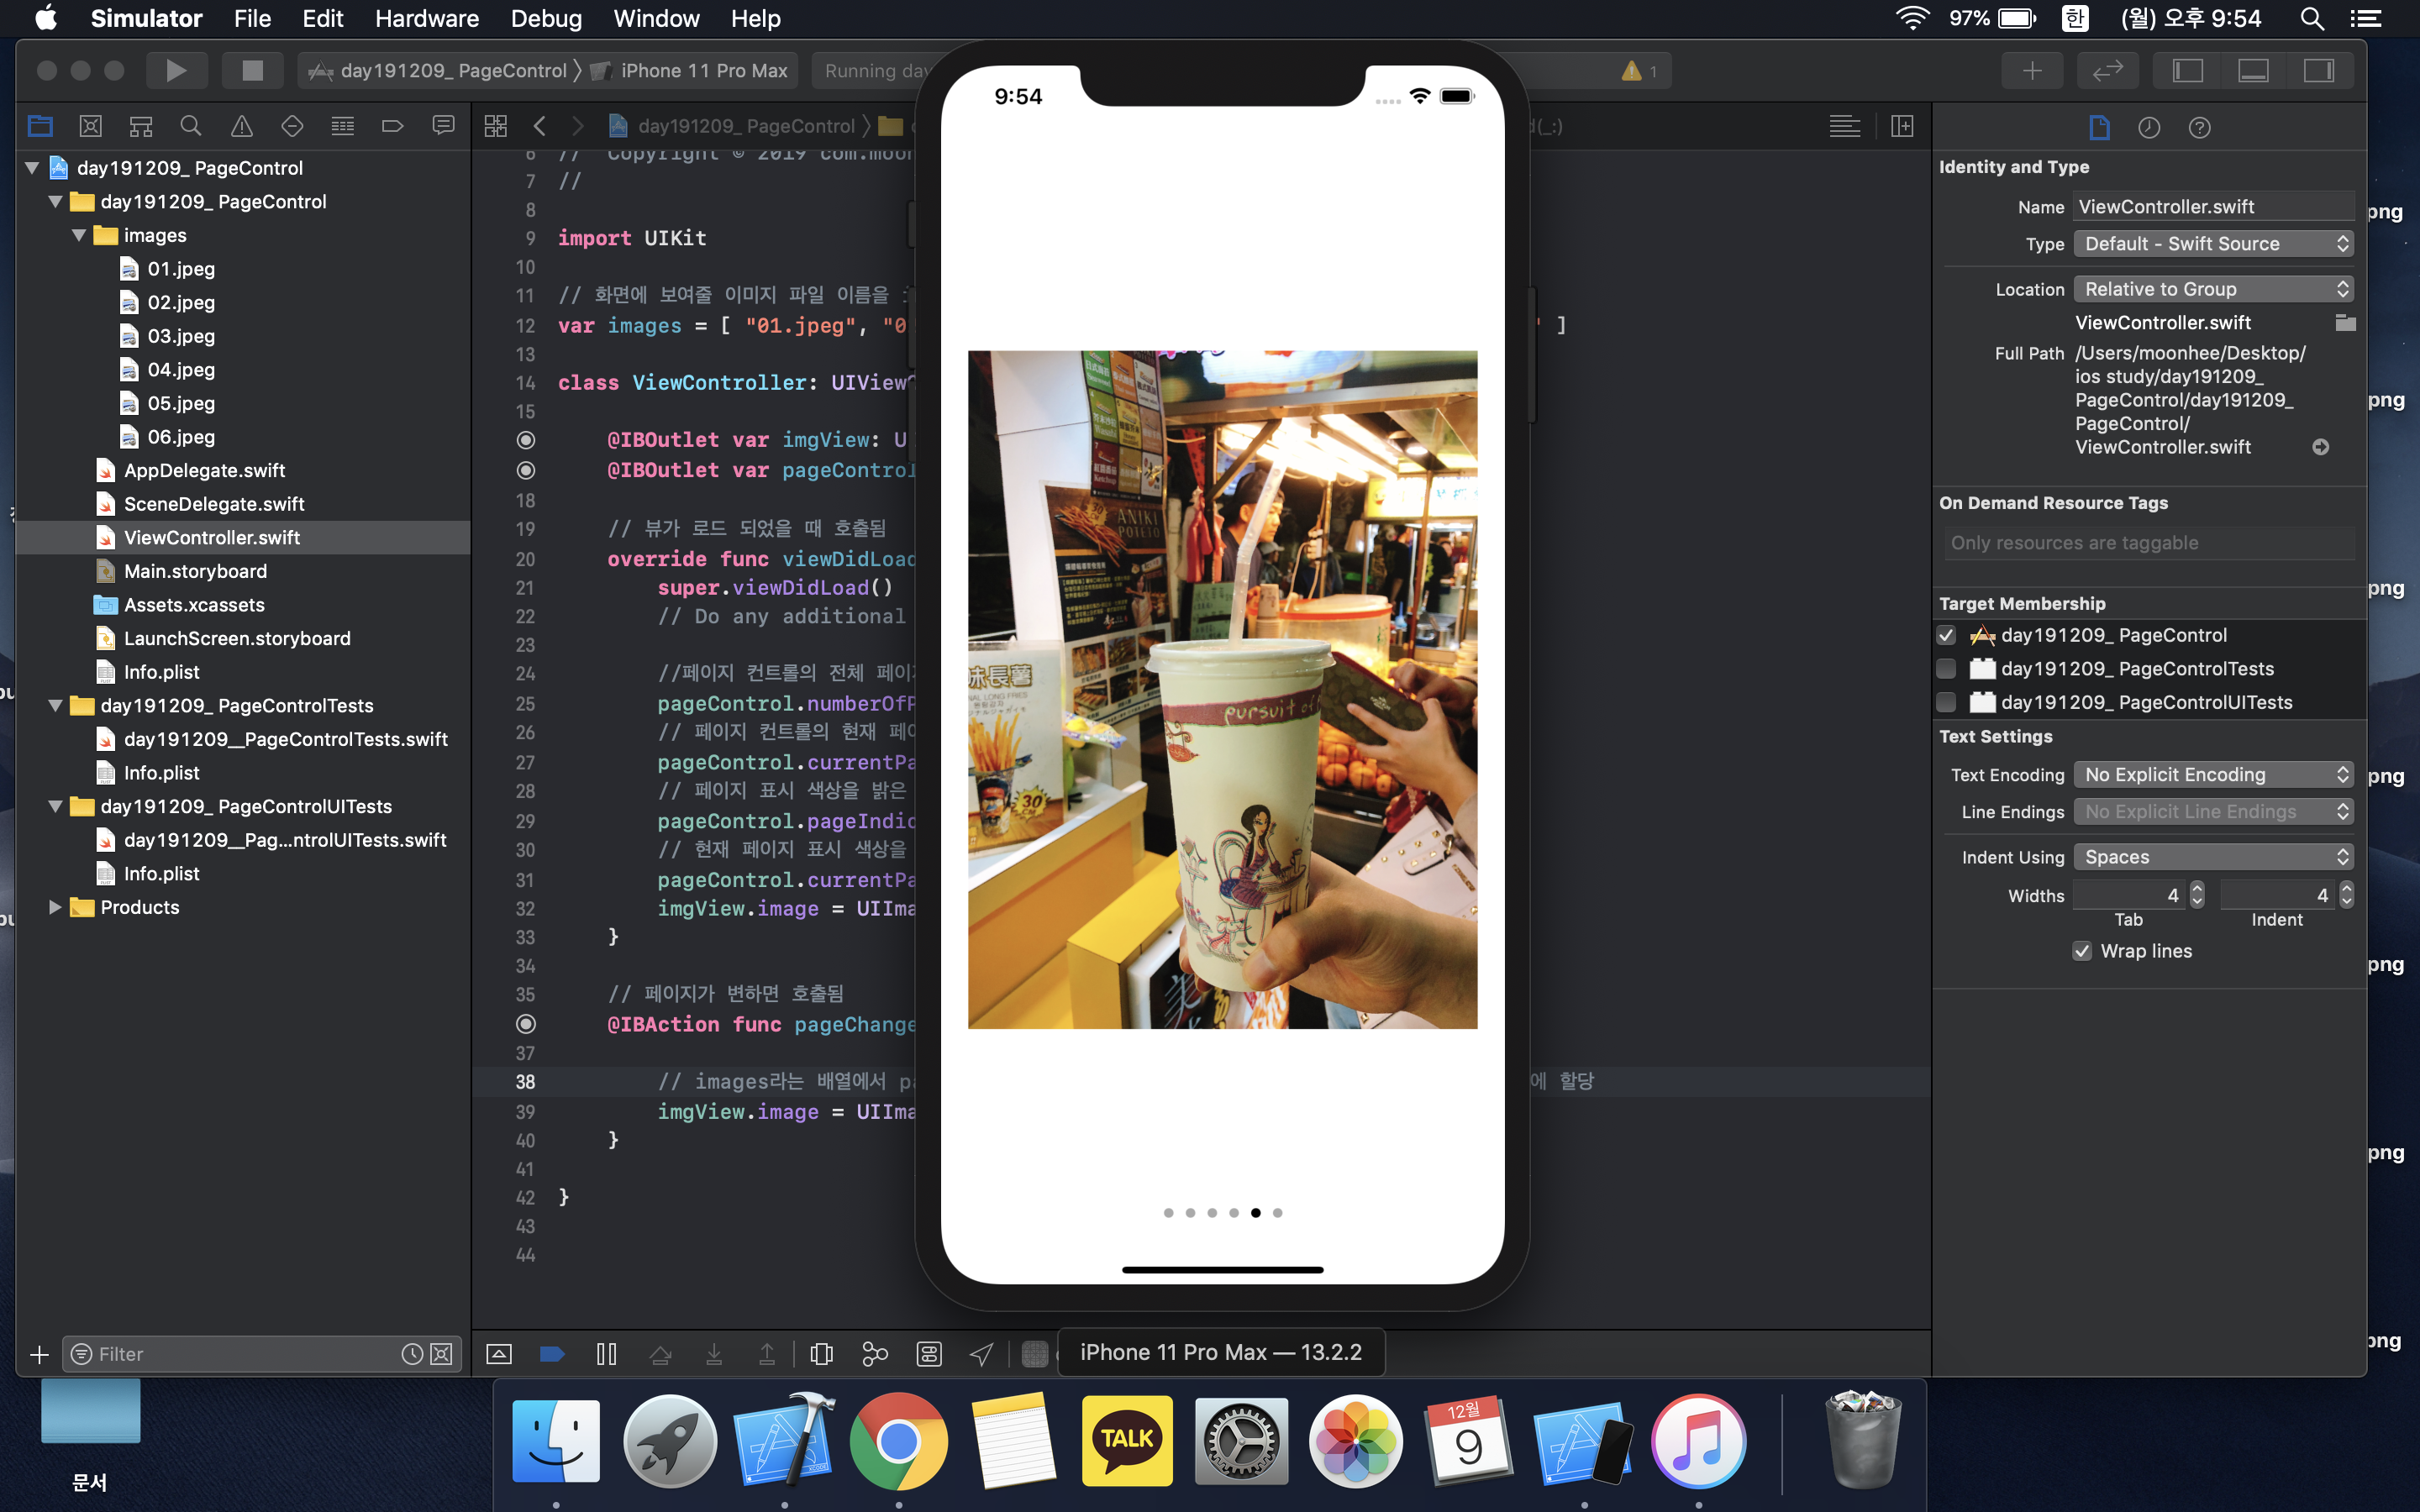
Task: Open the Text Encoding dropdown
Action: tap(2212, 775)
